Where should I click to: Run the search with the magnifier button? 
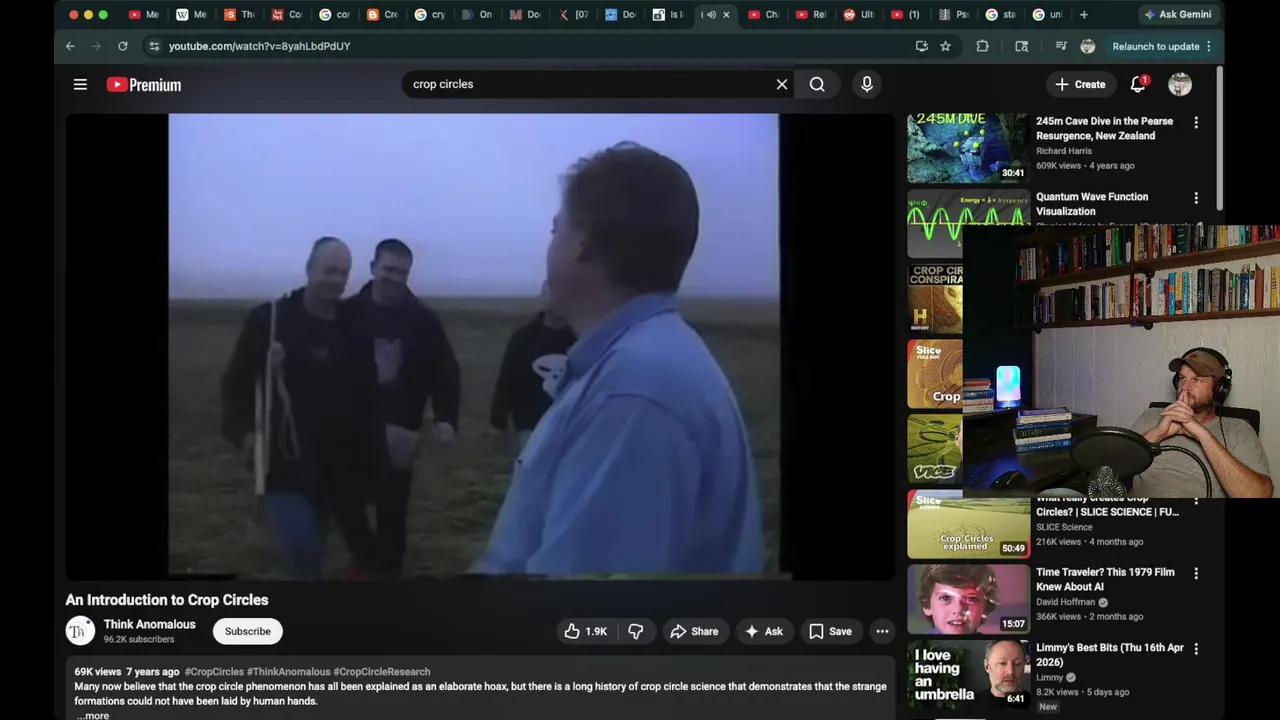(817, 84)
